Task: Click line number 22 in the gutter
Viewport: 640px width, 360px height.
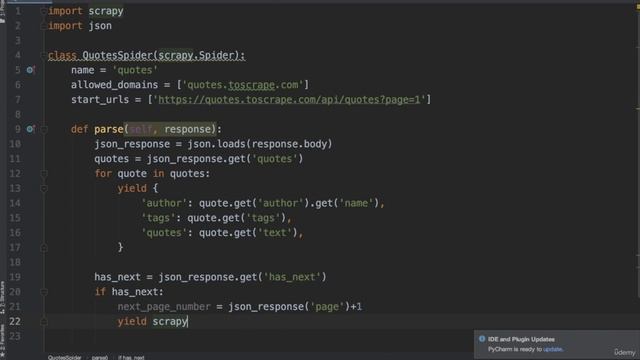Action: (x=15, y=322)
